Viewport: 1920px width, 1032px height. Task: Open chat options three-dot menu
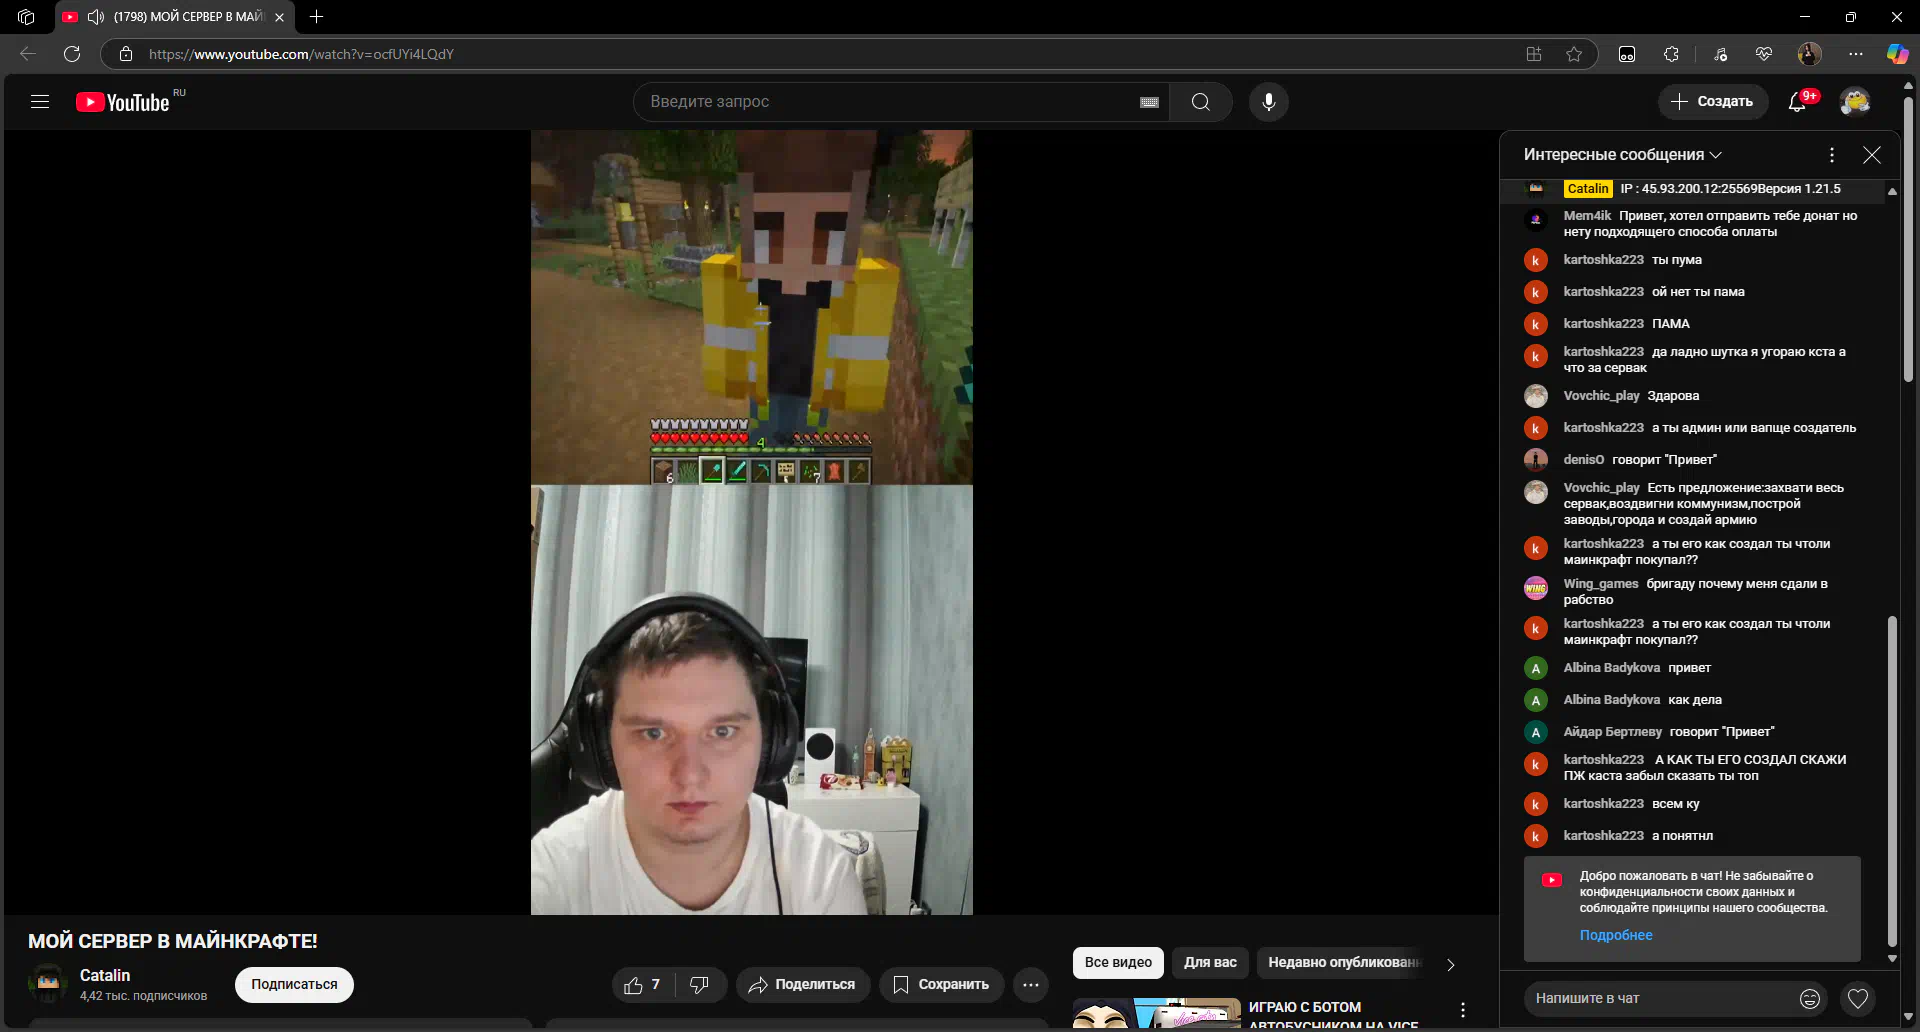click(1832, 155)
